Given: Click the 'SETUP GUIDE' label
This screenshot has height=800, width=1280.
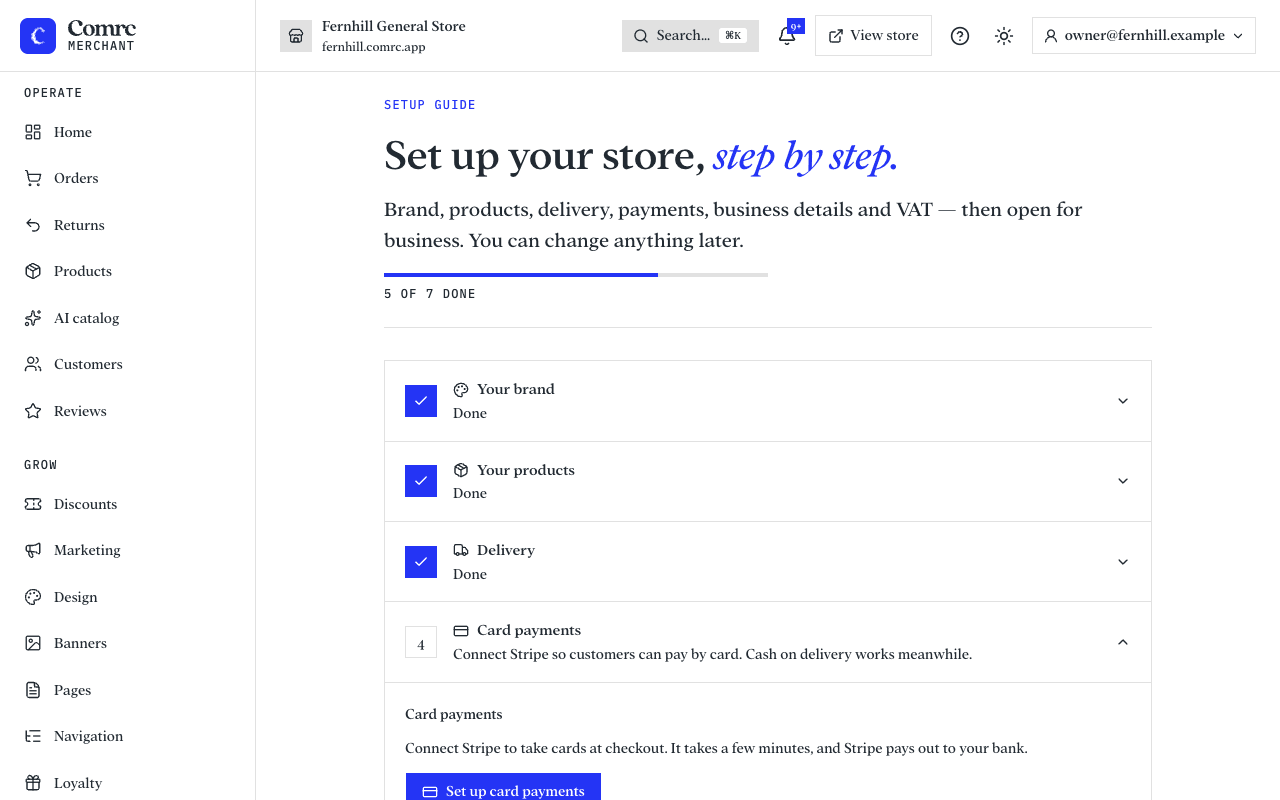Looking at the screenshot, I should pyautogui.click(x=430, y=105).
